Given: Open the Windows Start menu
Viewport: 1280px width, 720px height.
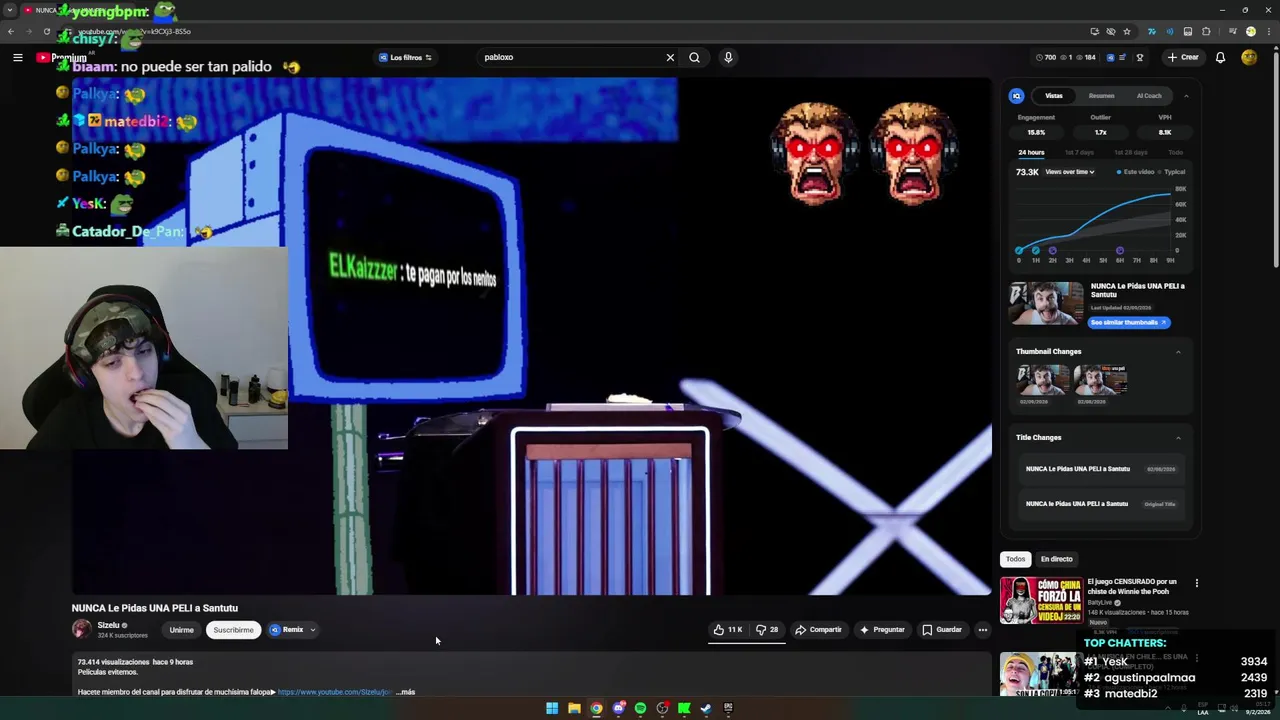Looking at the screenshot, I should [552, 708].
